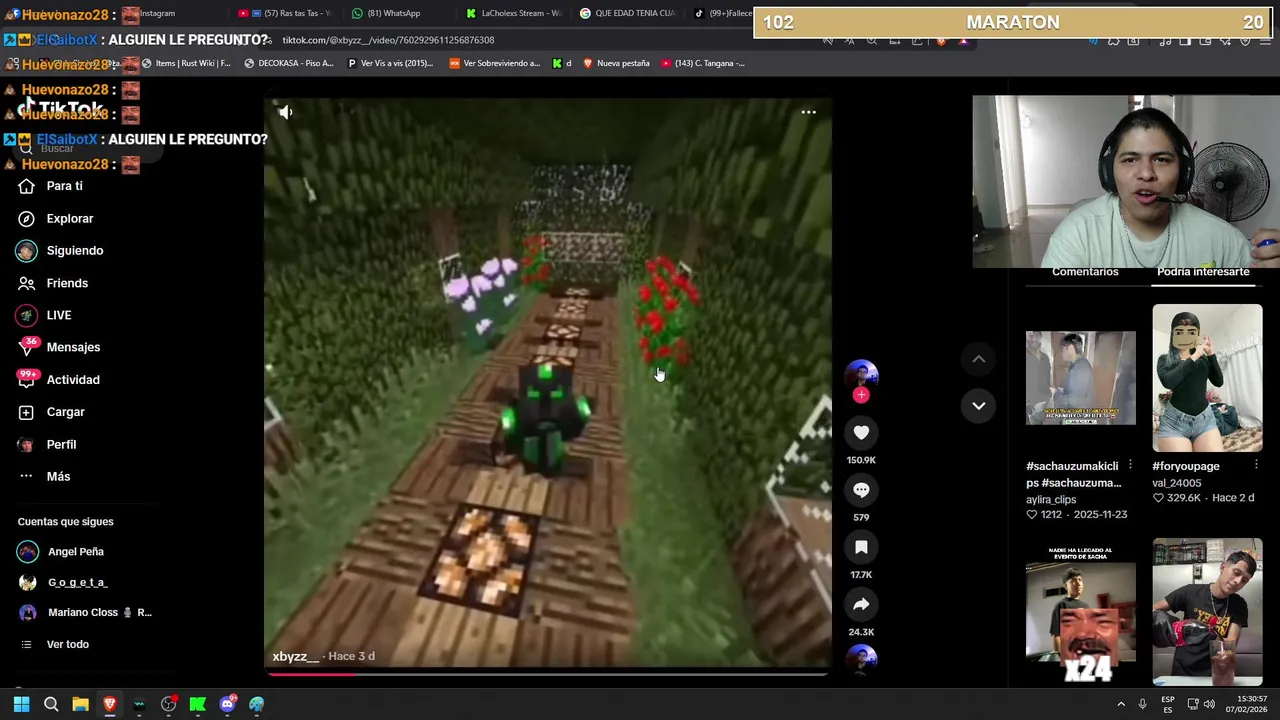Open Mensajes inbox
The image size is (1280, 720).
[73, 347]
